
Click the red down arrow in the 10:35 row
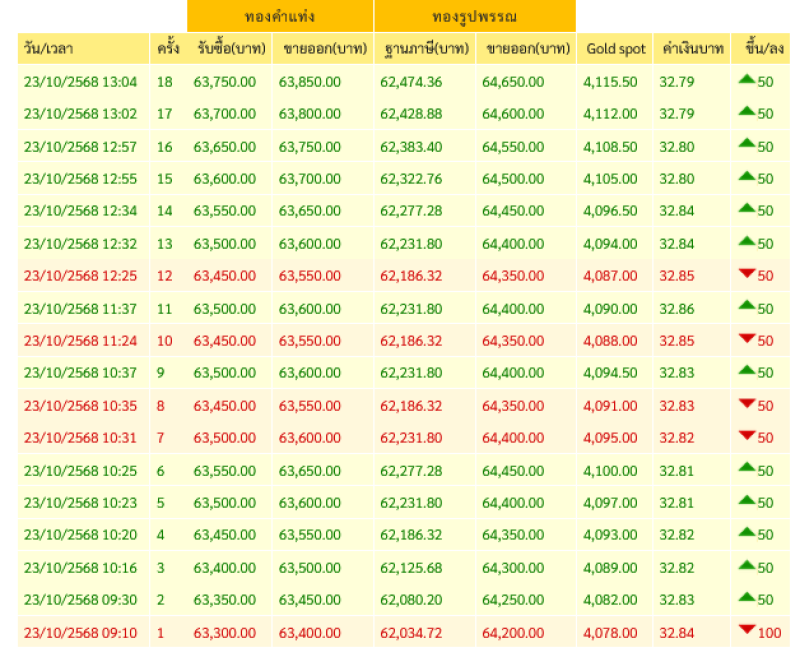click(x=746, y=405)
